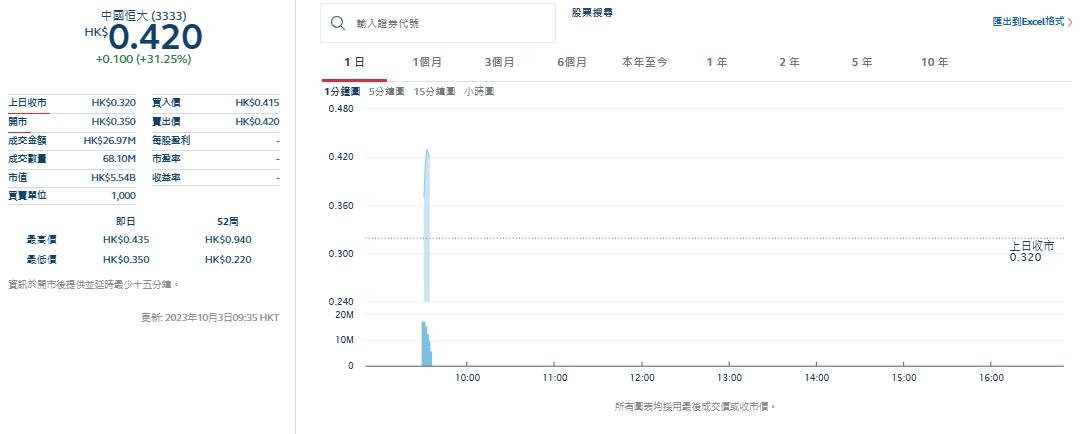Click the large 0.420 price

click(155, 37)
